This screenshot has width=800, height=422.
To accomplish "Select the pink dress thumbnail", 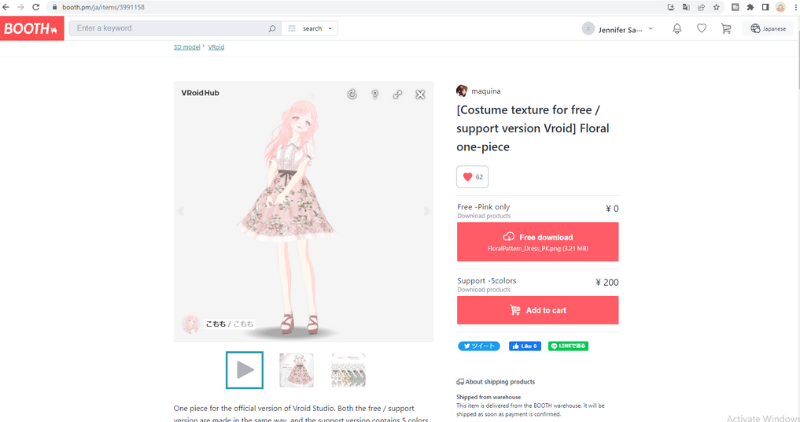I will coord(296,370).
